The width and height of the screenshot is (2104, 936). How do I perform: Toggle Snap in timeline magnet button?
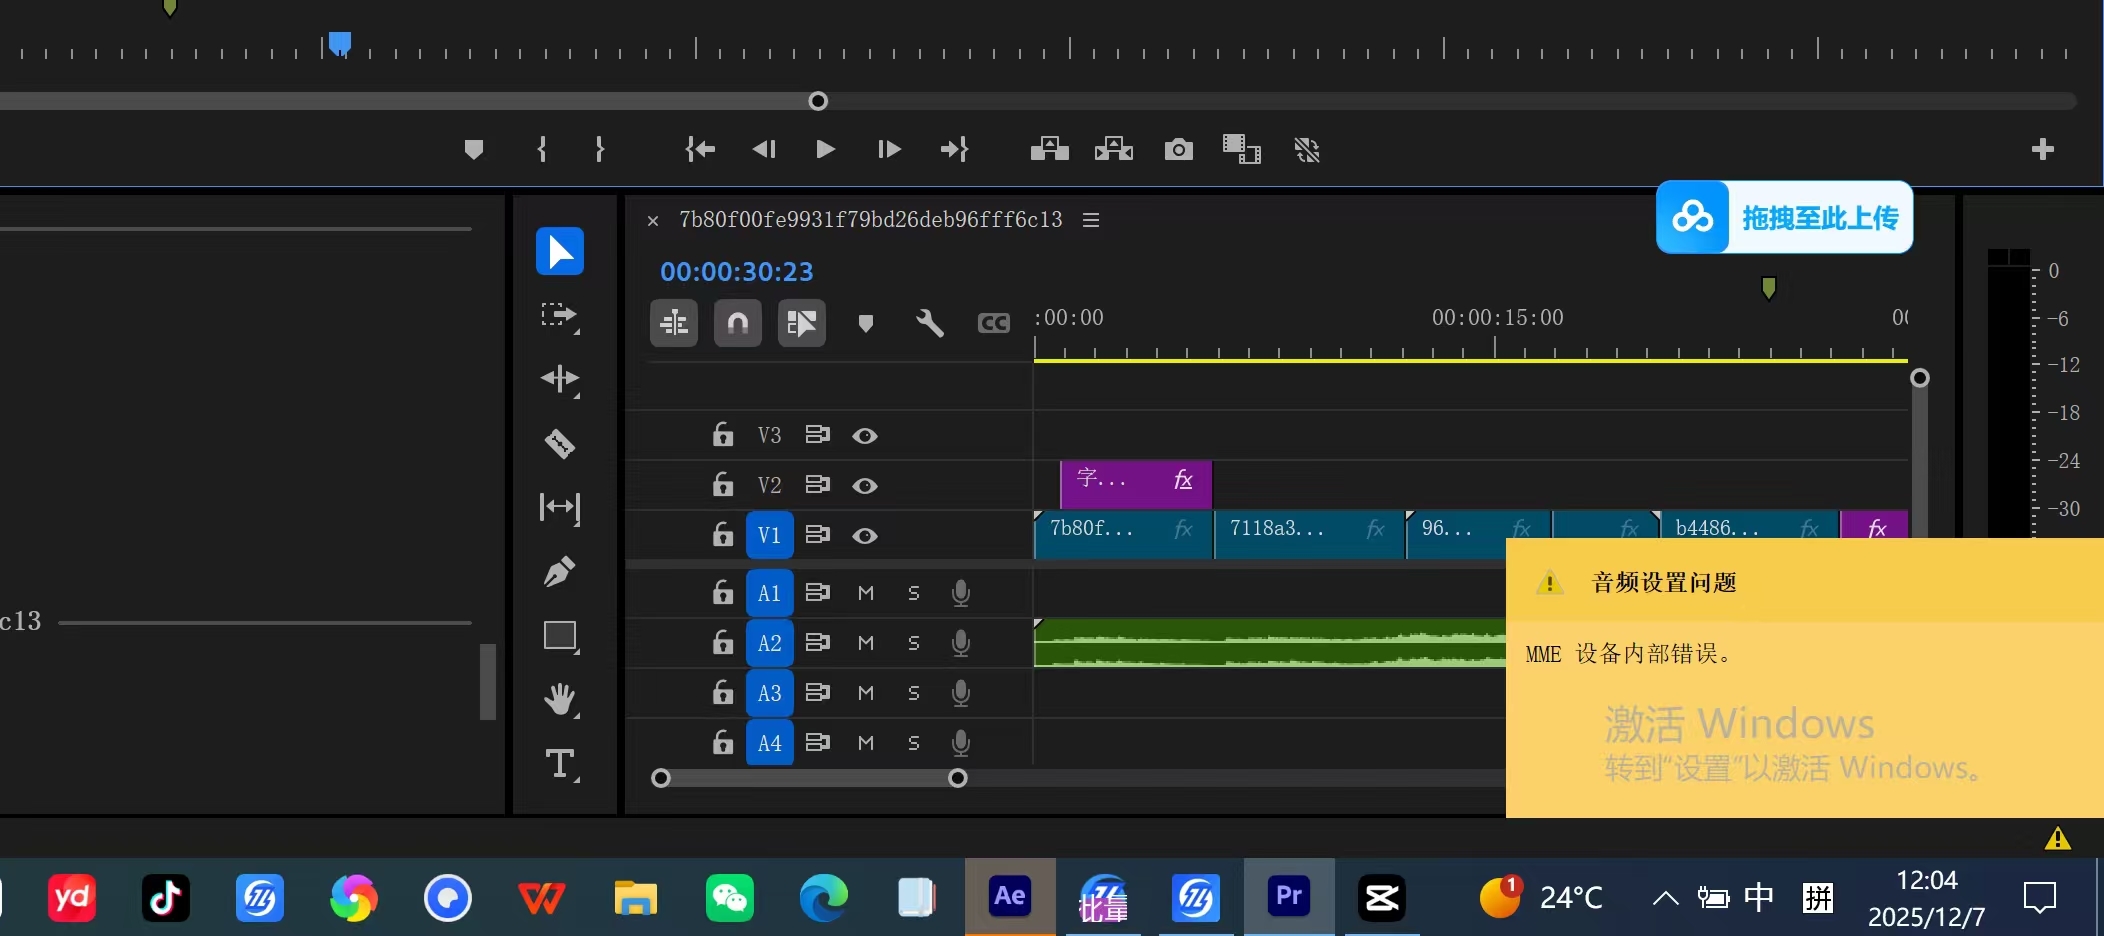(x=737, y=323)
